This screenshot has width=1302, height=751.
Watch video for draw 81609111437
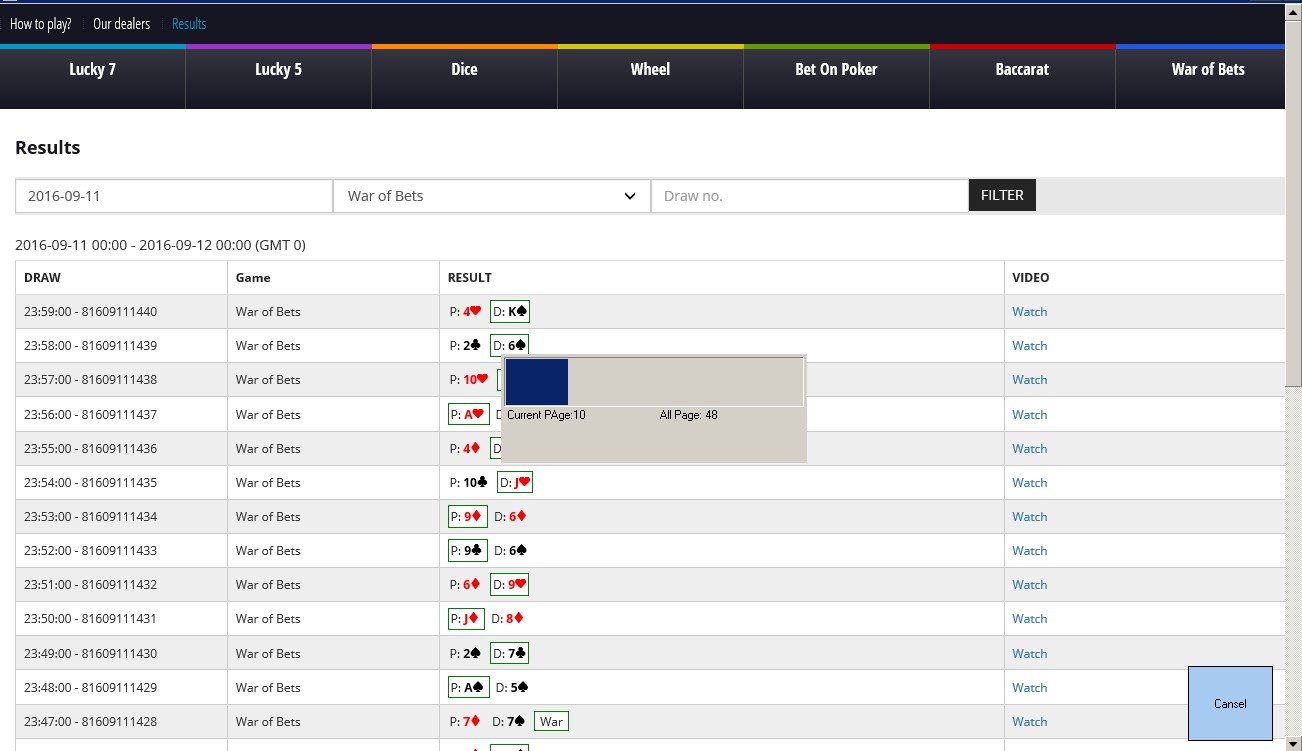click(x=1029, y=415)
